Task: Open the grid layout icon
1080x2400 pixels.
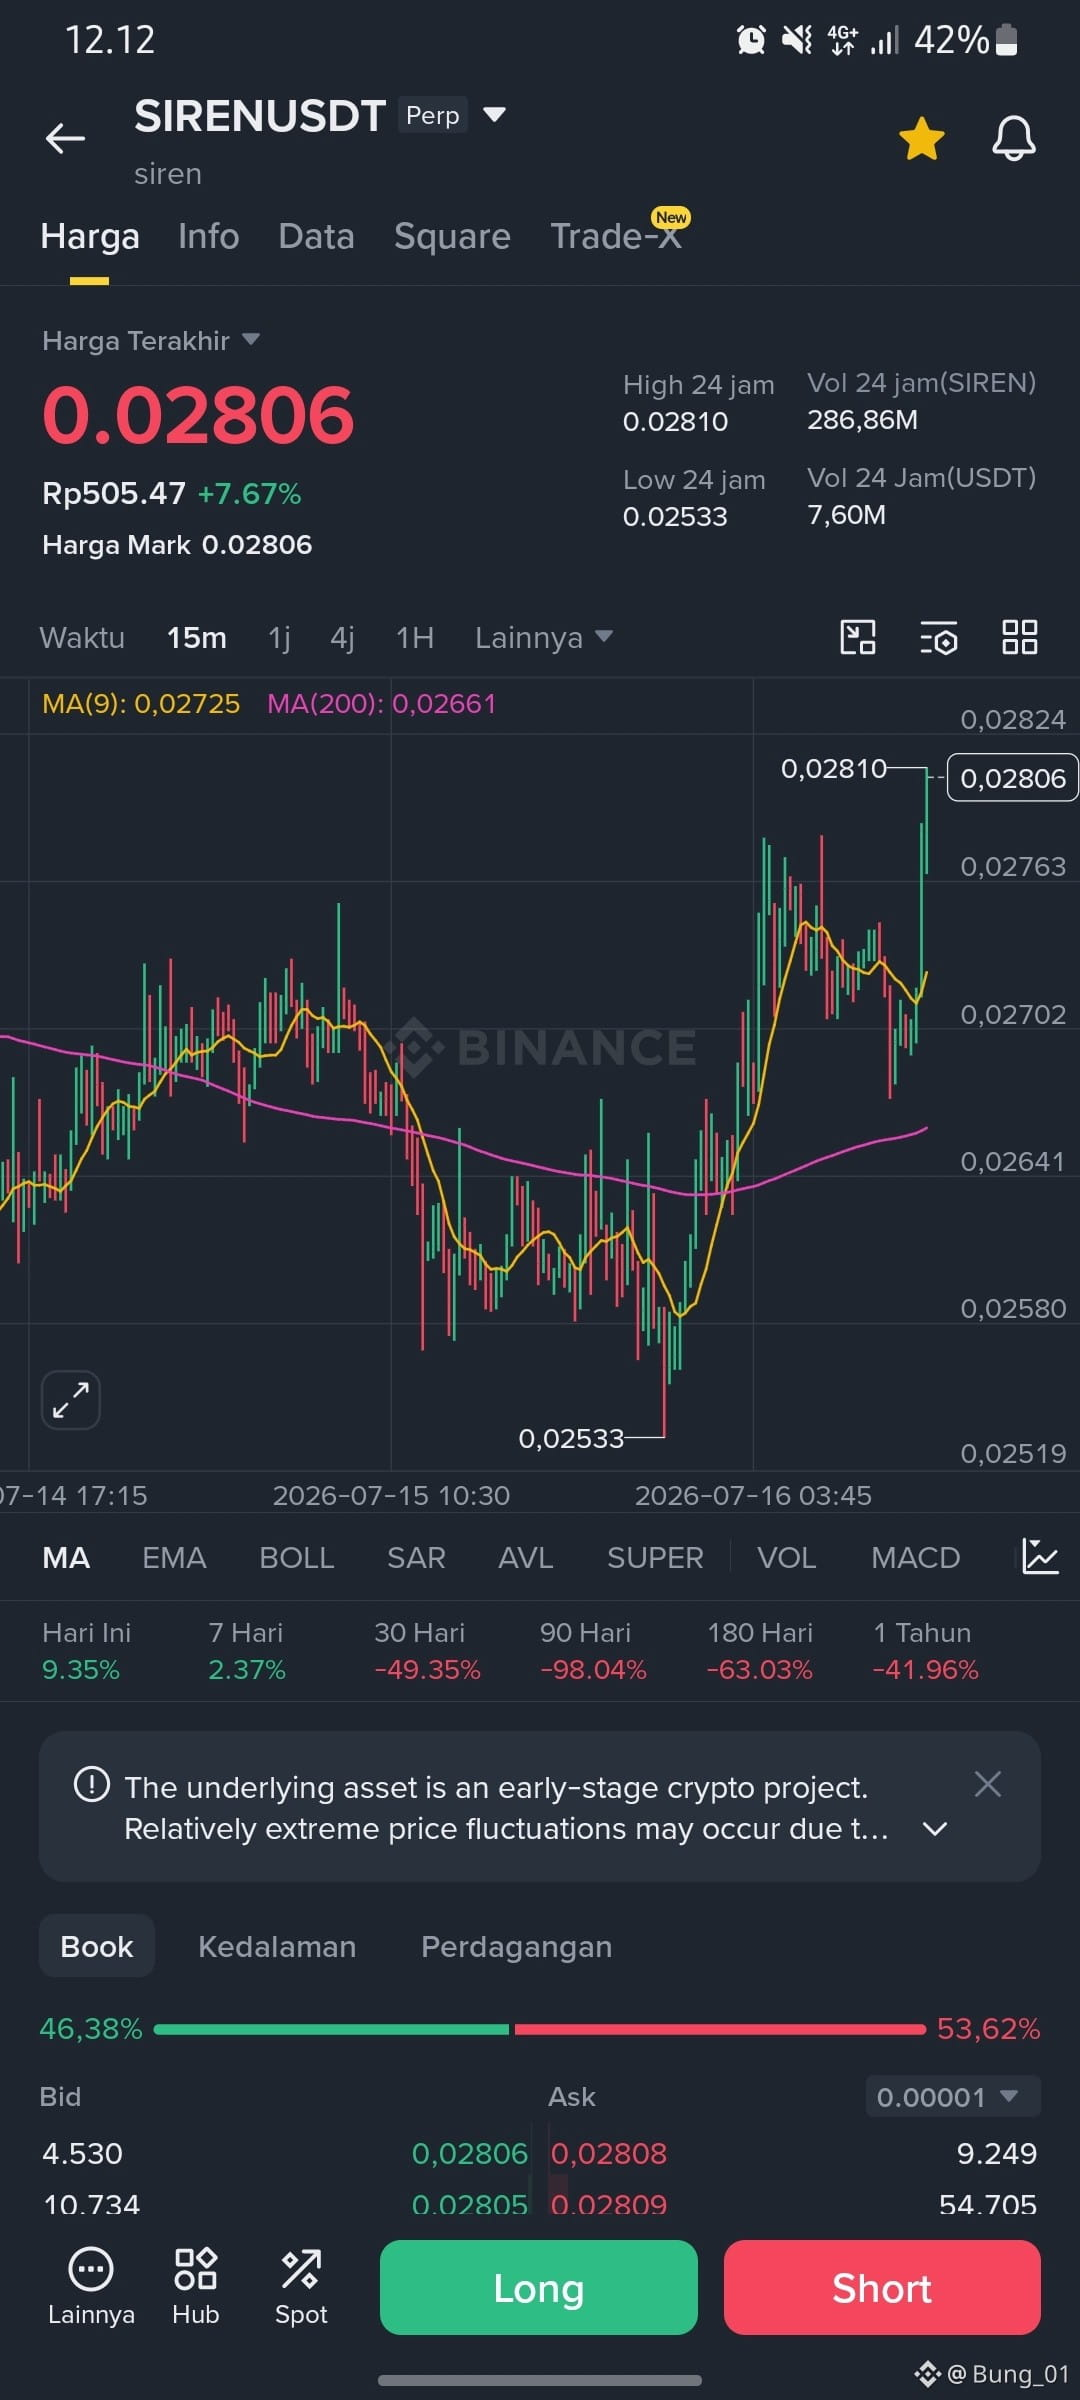Action: pos(1020,637)
